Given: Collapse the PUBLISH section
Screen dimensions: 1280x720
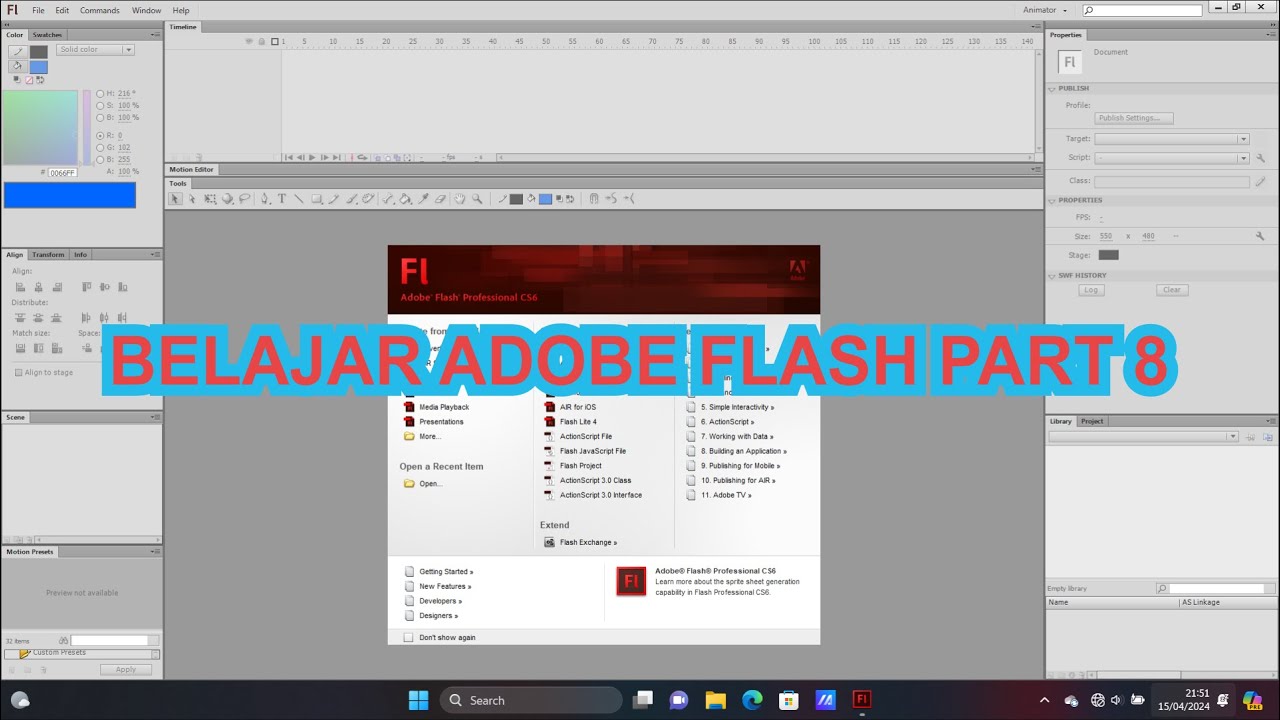Looking at the screenshot, I should (x=1052, y=88).
